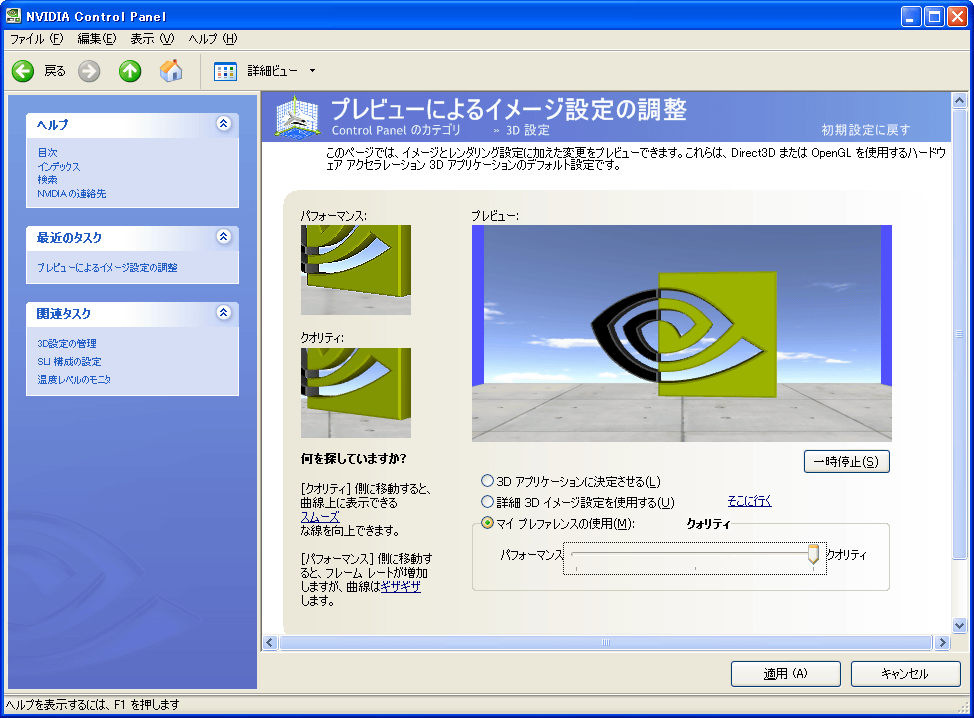Click the vertical scrollbar up arrow
The image size is (974, 718).
(x=959, y=100)
